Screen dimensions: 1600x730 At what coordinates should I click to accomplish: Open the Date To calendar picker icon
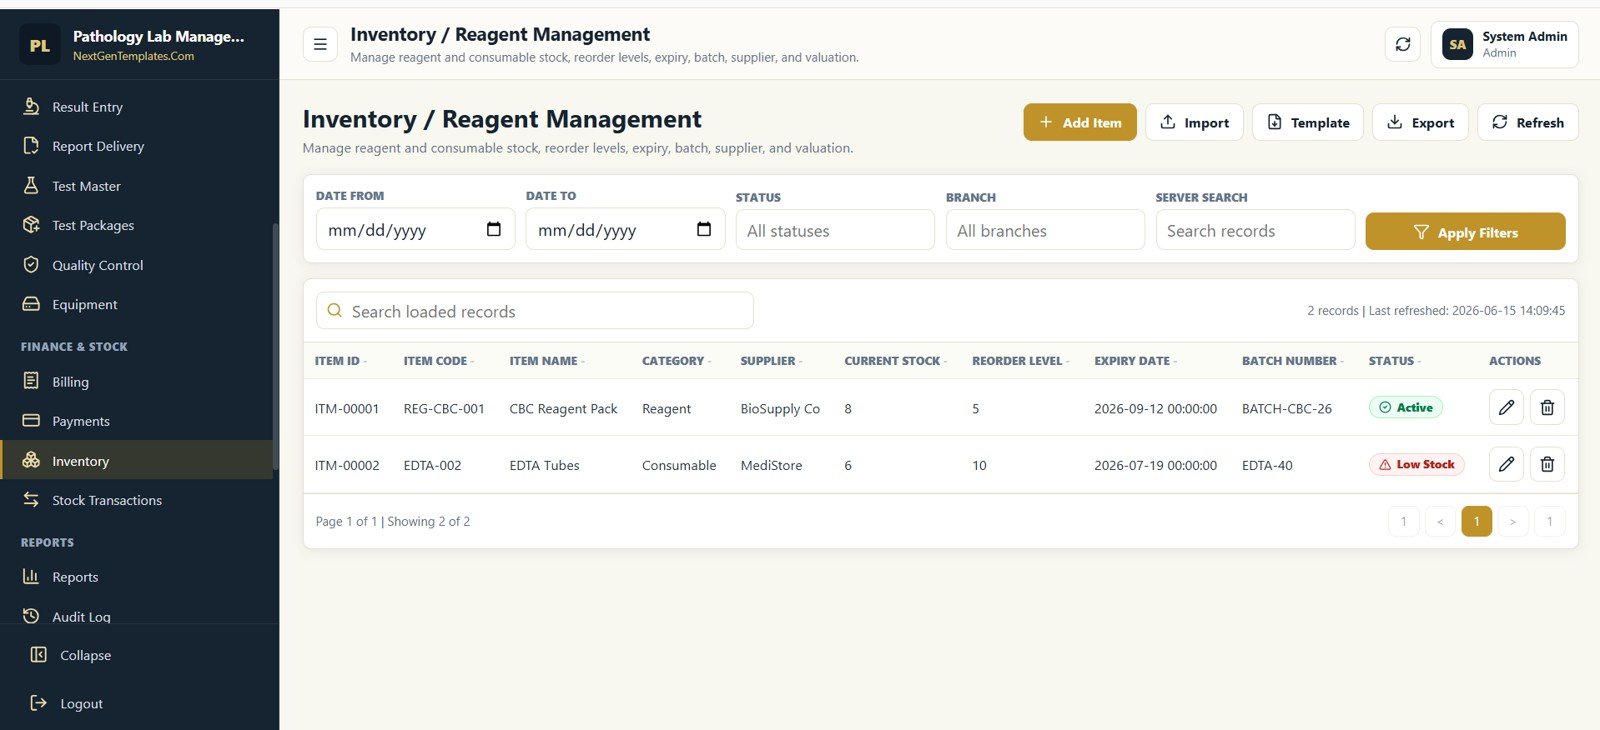pyautogui.click(x=704, y=229)
